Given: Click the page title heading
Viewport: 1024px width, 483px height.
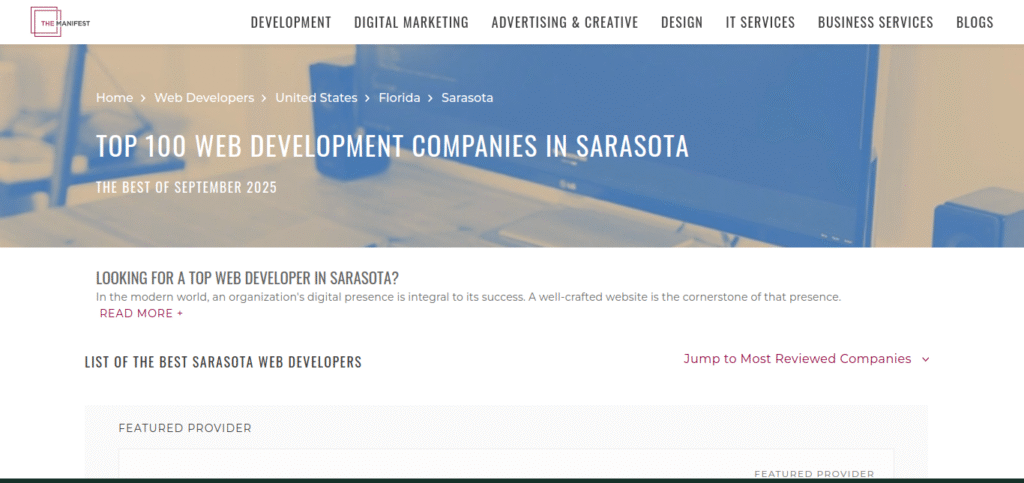Looking at the screenshot, I should (x=392, y=146).
